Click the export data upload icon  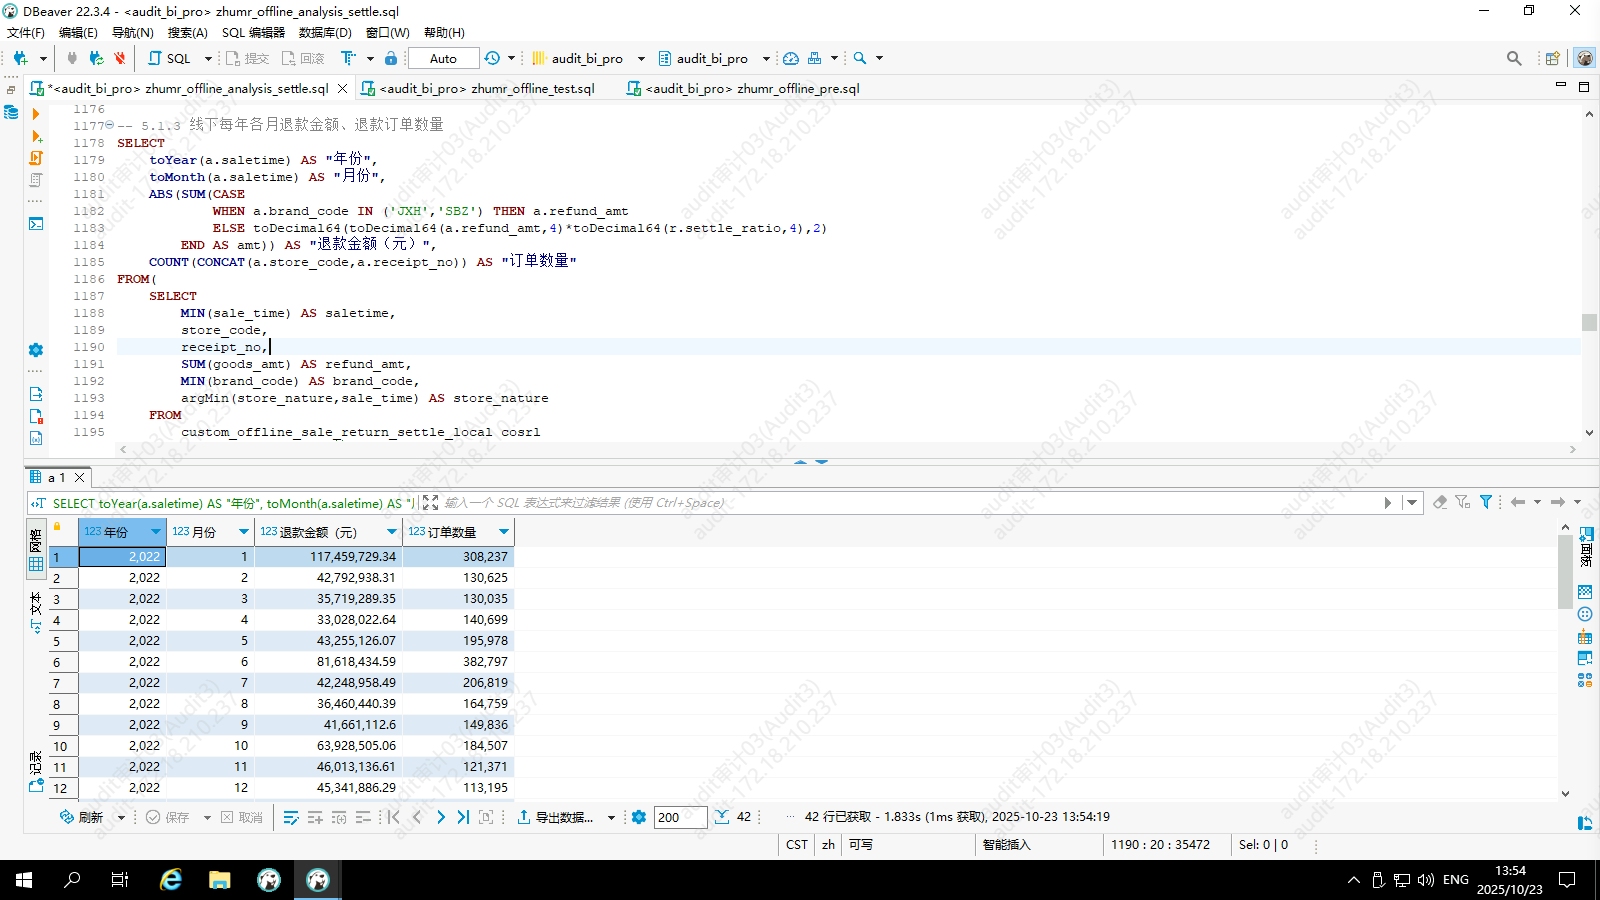coord(523,817)
